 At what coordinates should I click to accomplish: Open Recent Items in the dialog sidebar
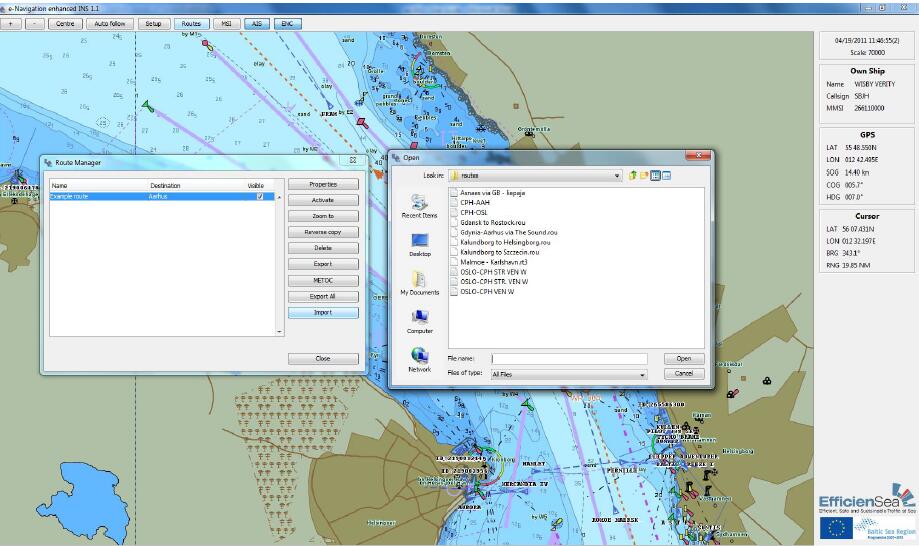click(x=419, y=206)
